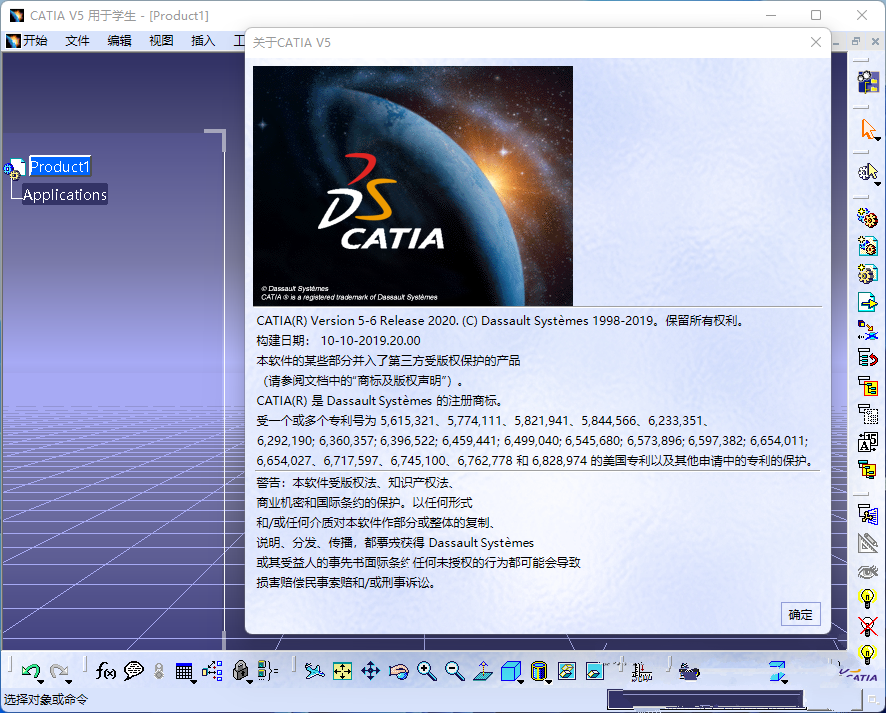Click the Product Structure workbench icon

[x=868, y=82]
